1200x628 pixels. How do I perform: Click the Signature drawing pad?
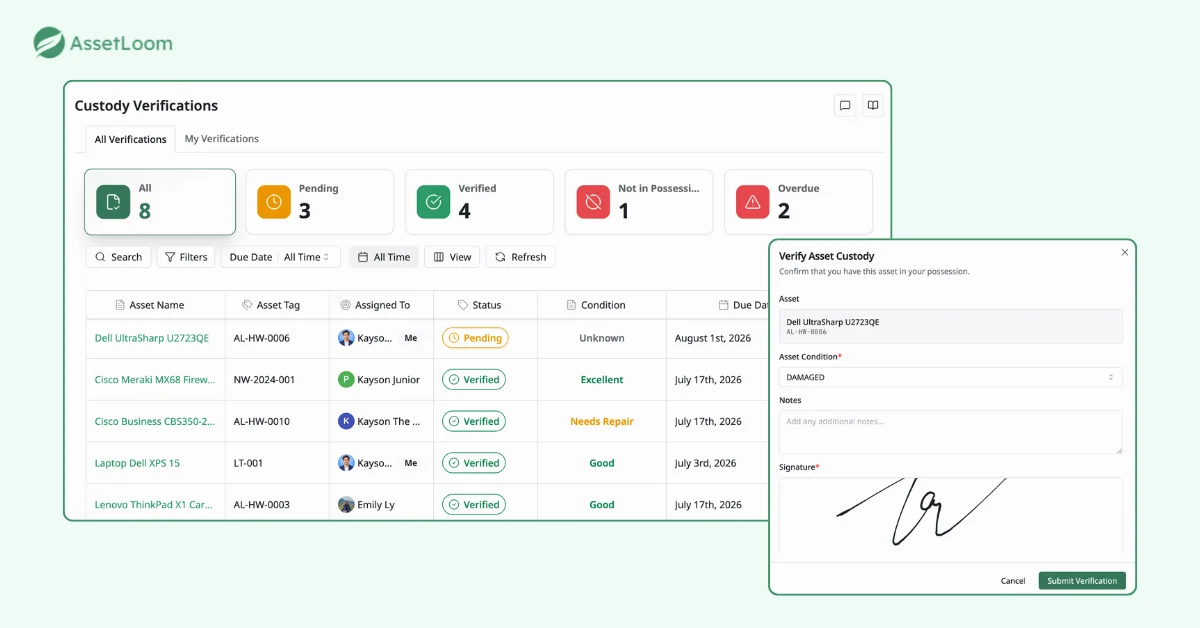[950, 515]
